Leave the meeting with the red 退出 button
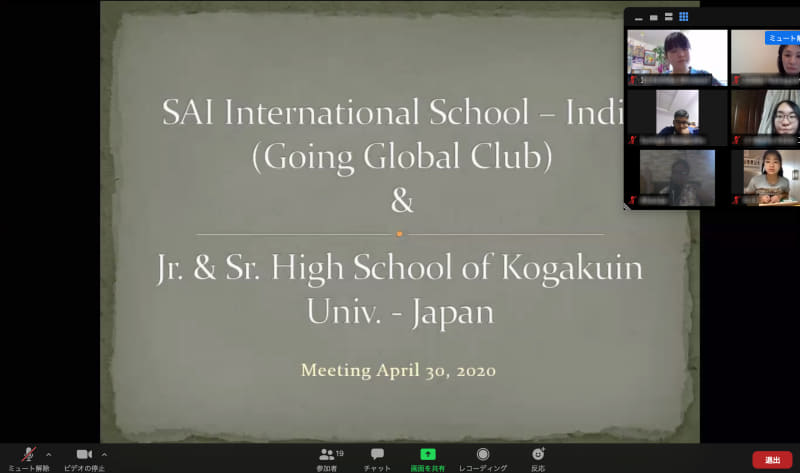Image resolution: width=800 pixels, height=473 pixels. pos(772,460)
